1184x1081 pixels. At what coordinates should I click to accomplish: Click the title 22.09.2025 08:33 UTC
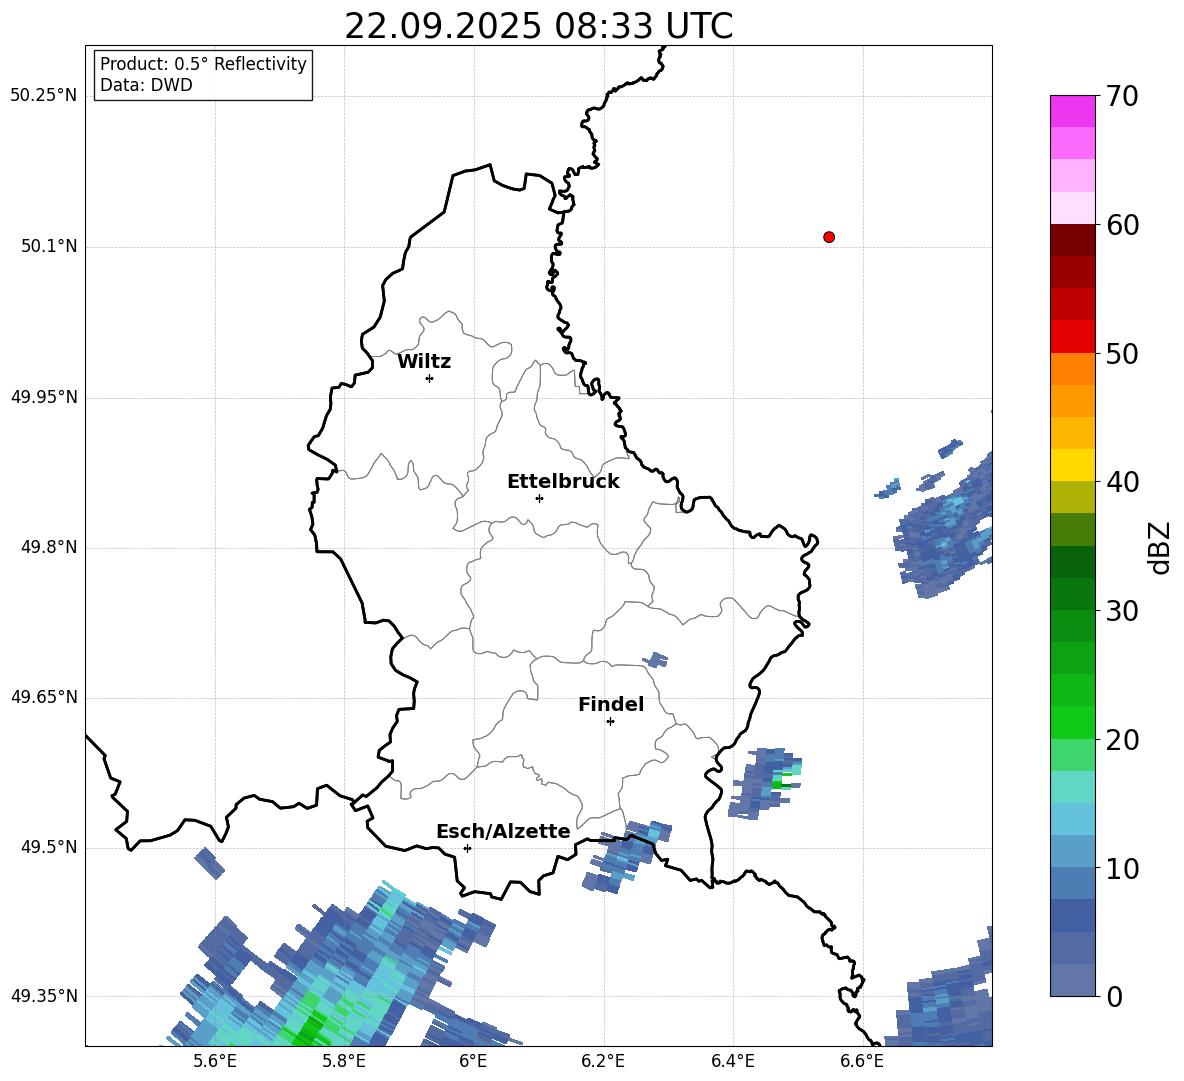tap(538, 26)
